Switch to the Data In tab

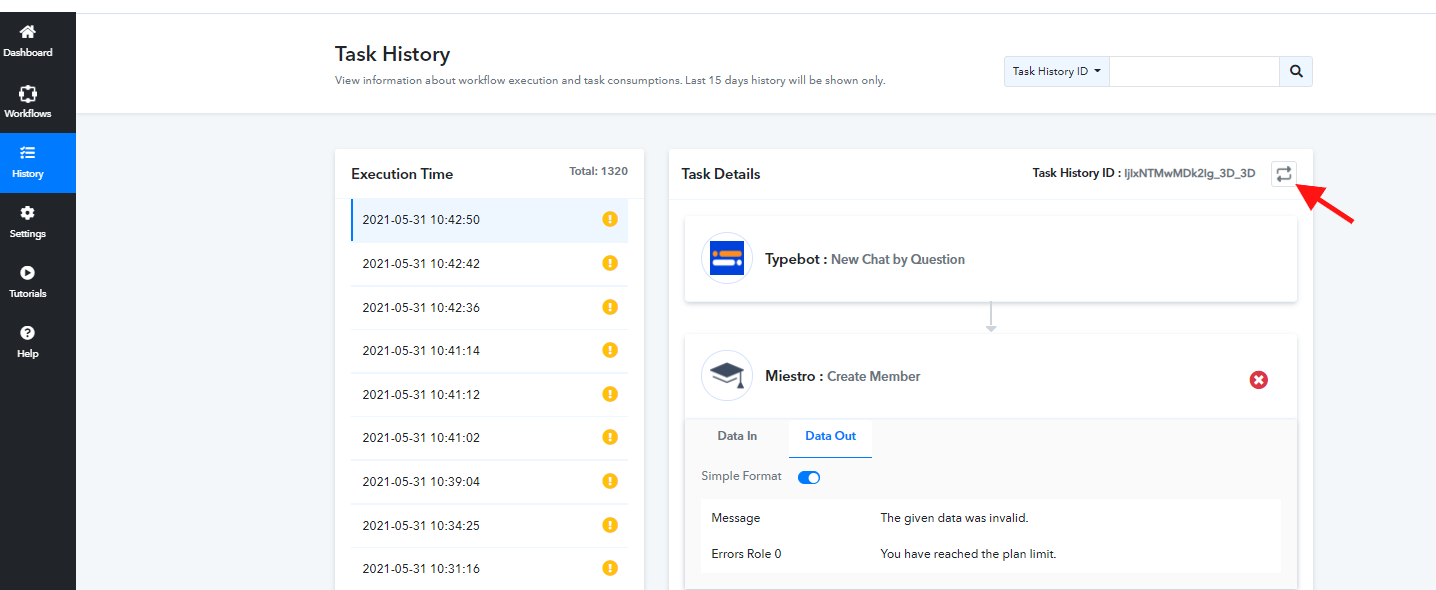[x=737, y=436]
